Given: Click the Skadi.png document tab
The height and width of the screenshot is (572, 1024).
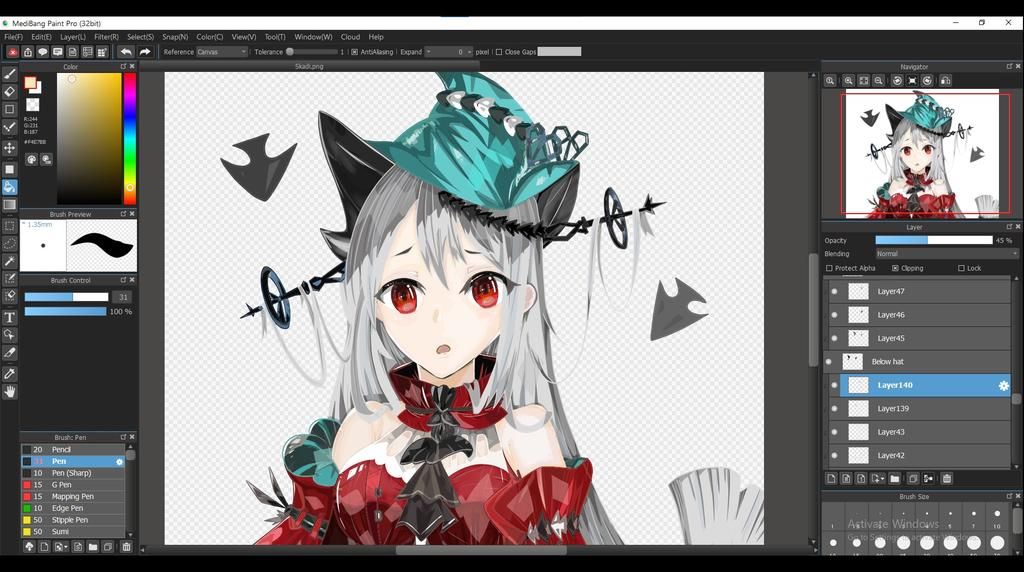Looking at the screenshot, I should pos(309,67).
